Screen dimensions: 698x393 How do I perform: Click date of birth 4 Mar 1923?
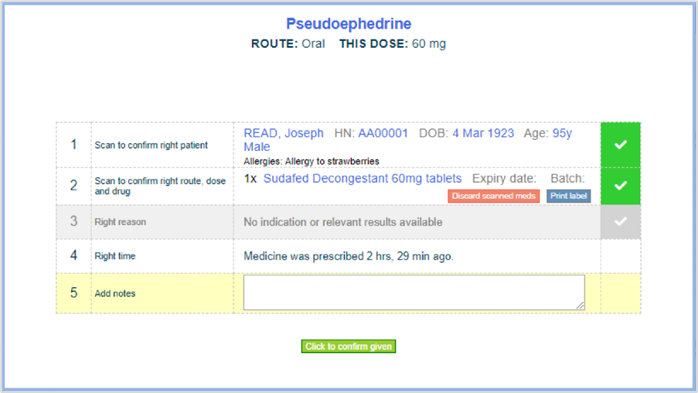coord(483,133)
